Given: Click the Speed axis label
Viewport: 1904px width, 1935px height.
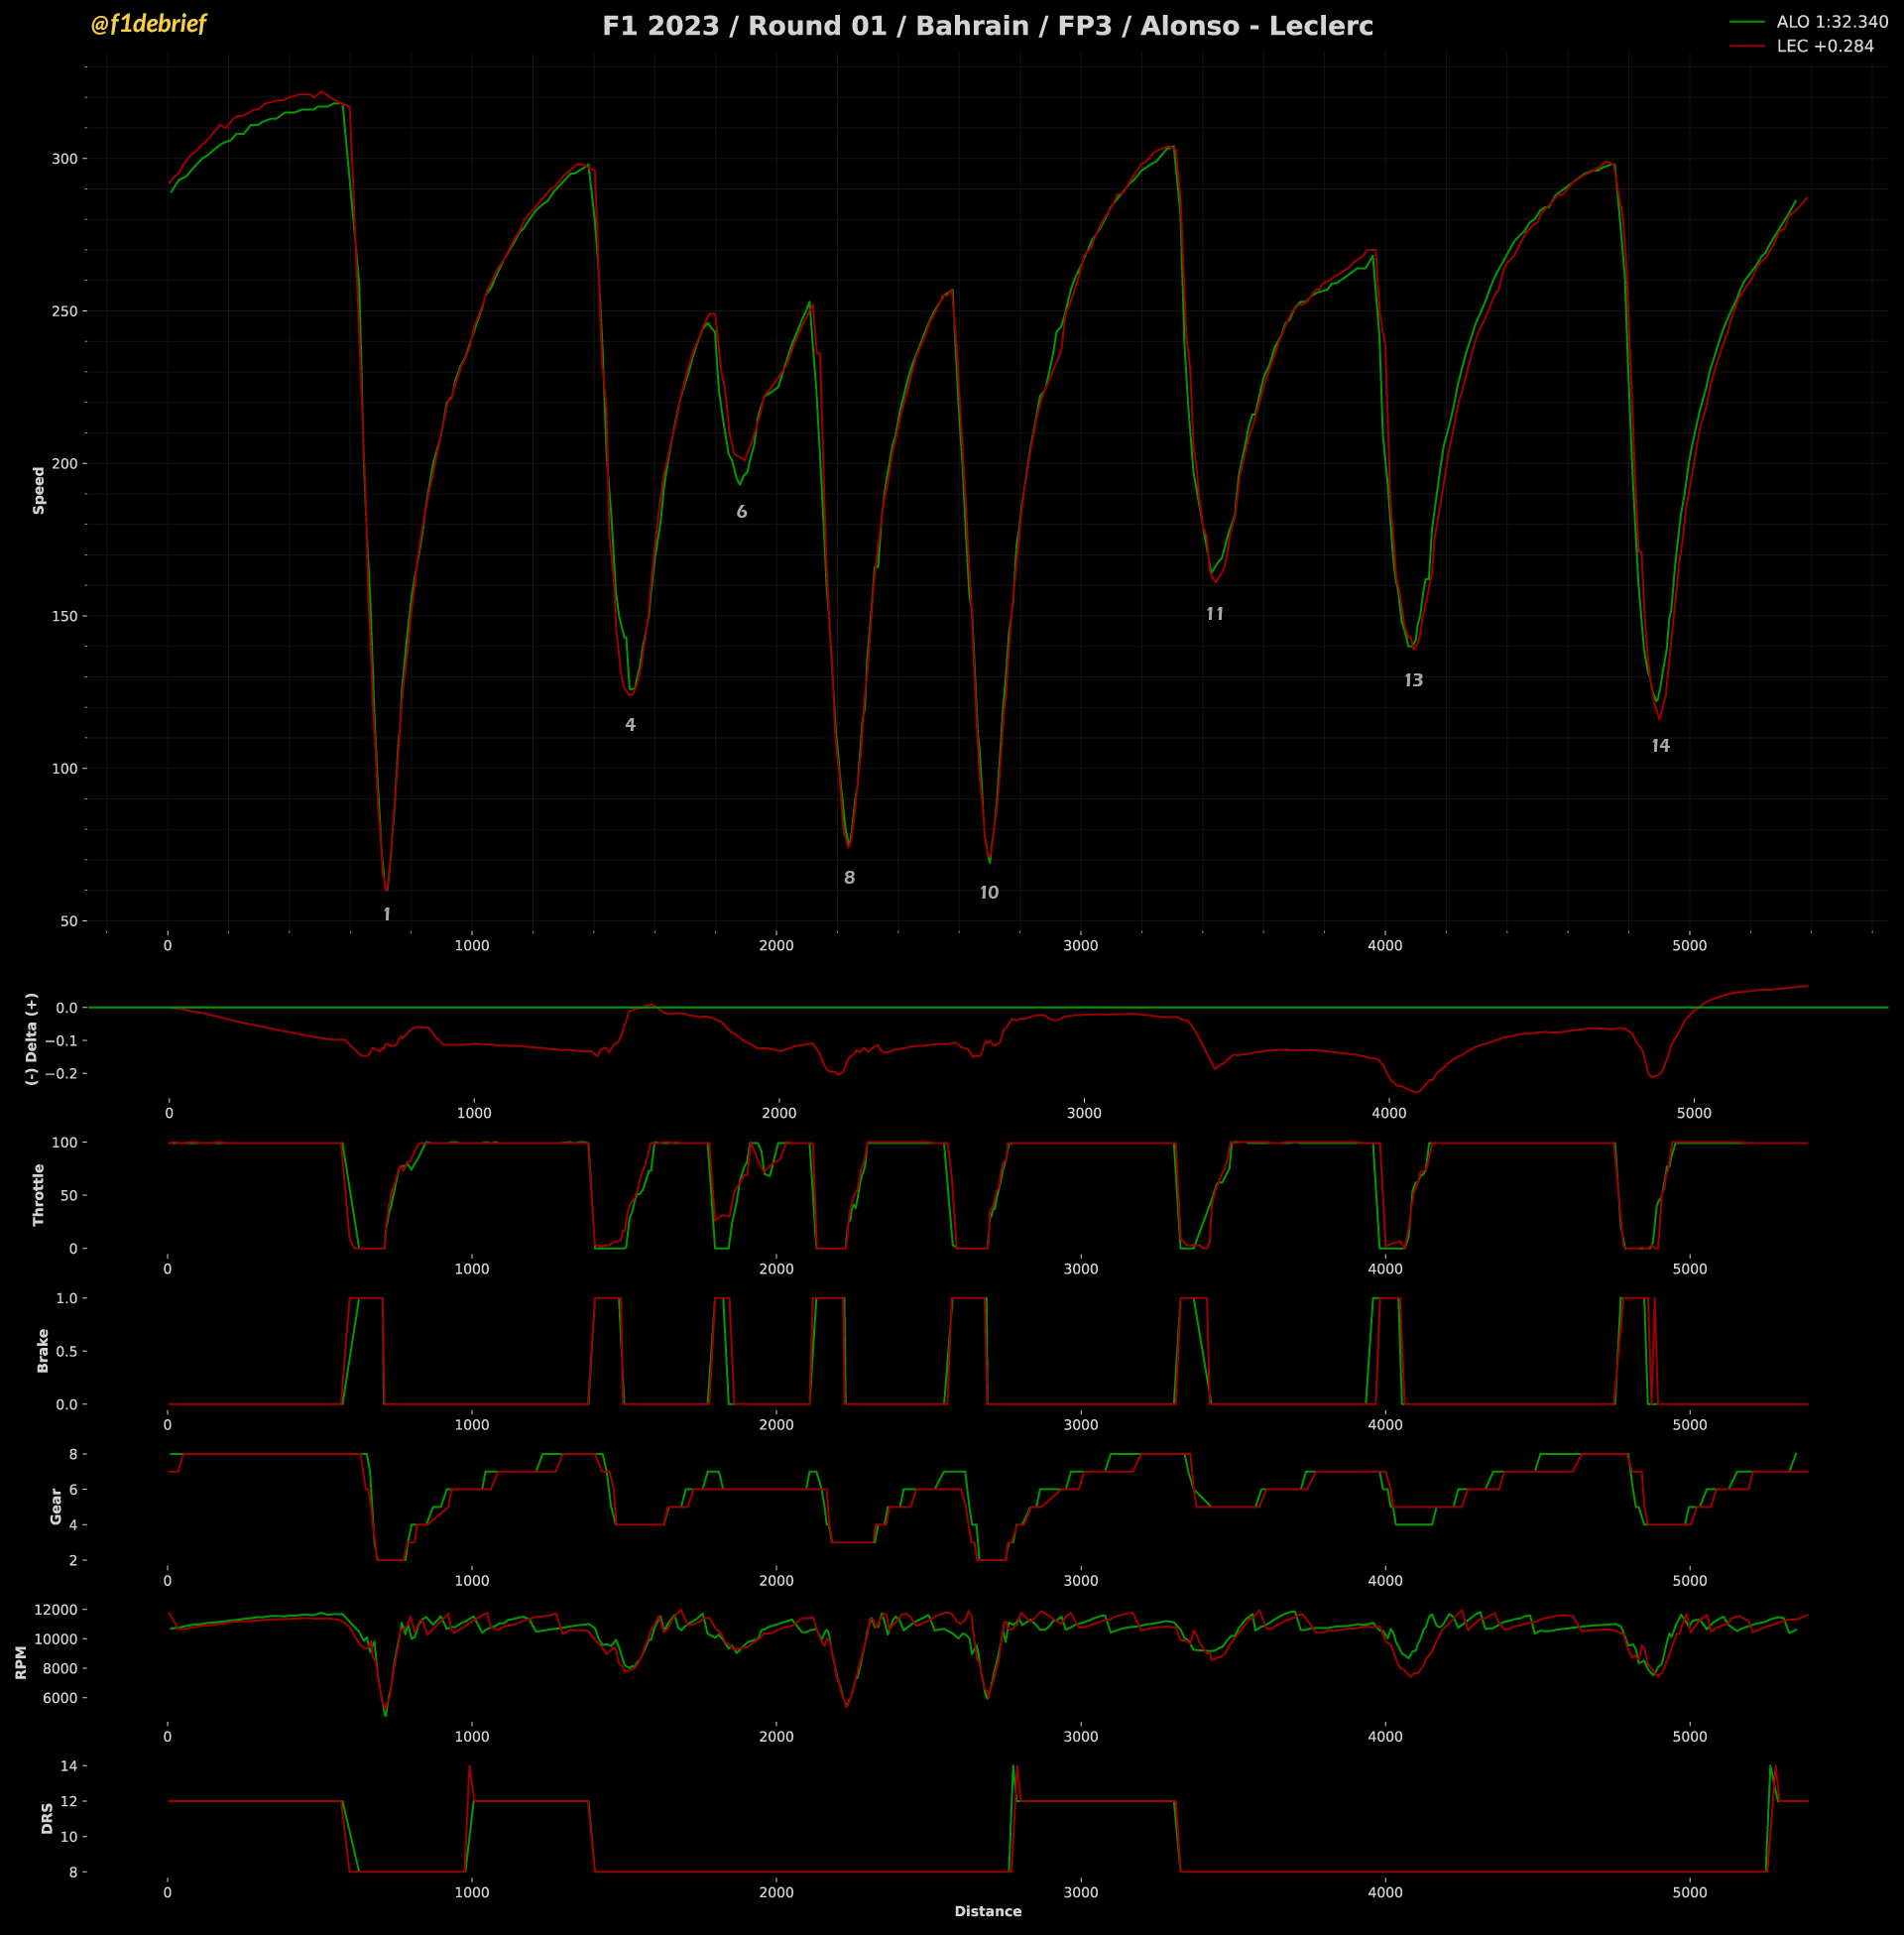Looking at the screenshot, I should [x=39, y=490].
